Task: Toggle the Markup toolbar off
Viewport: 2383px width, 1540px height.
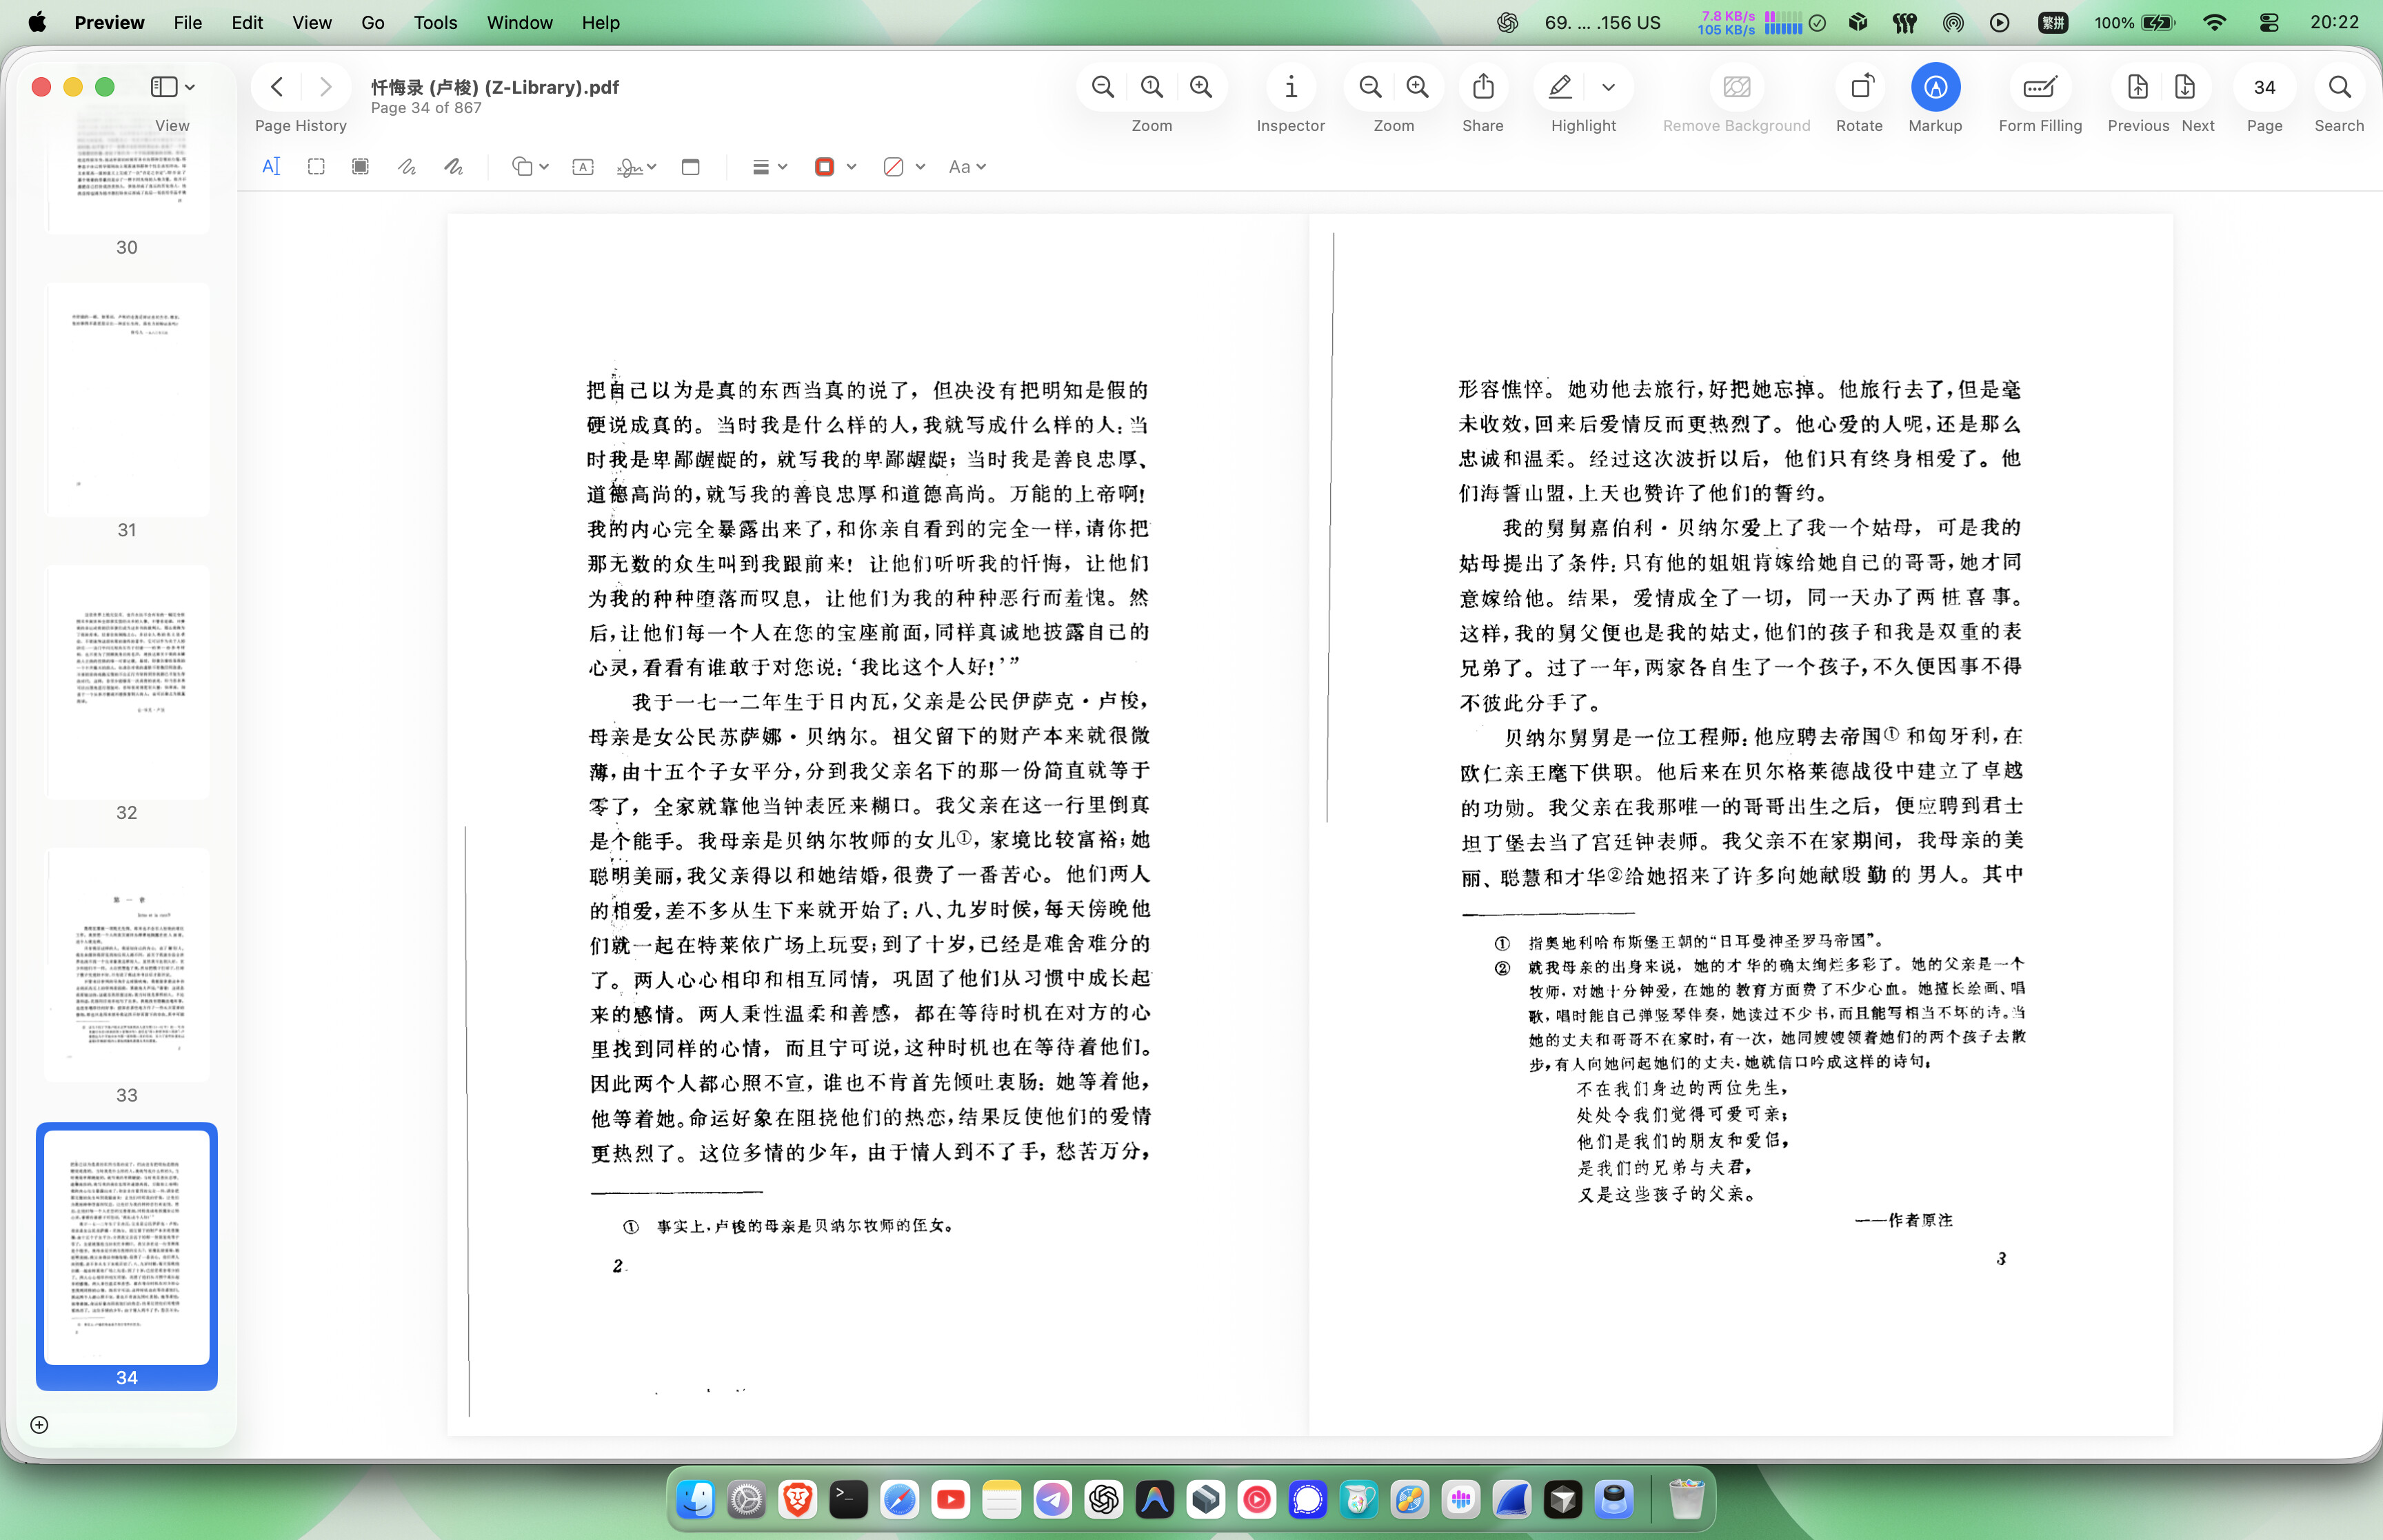Action: (x=1934, y=87)
